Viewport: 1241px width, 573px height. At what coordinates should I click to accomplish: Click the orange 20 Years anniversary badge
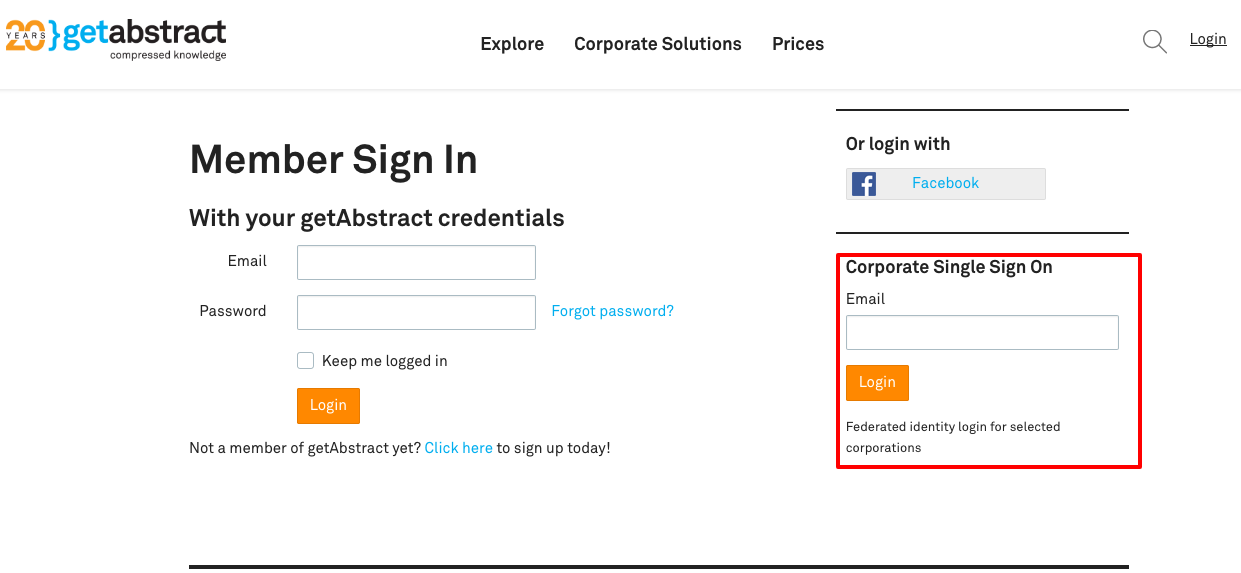click(25, 36)
